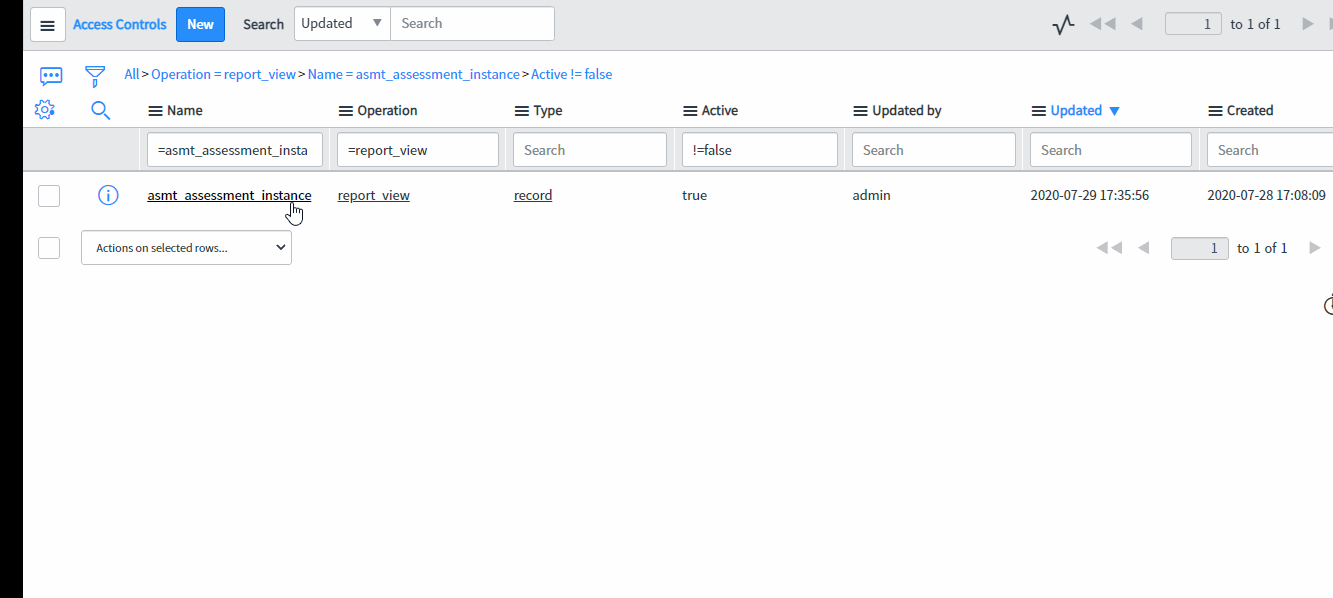Click inside the page number input box
The height and width of the screenshot is (598, 1333).
(1193, 23)
